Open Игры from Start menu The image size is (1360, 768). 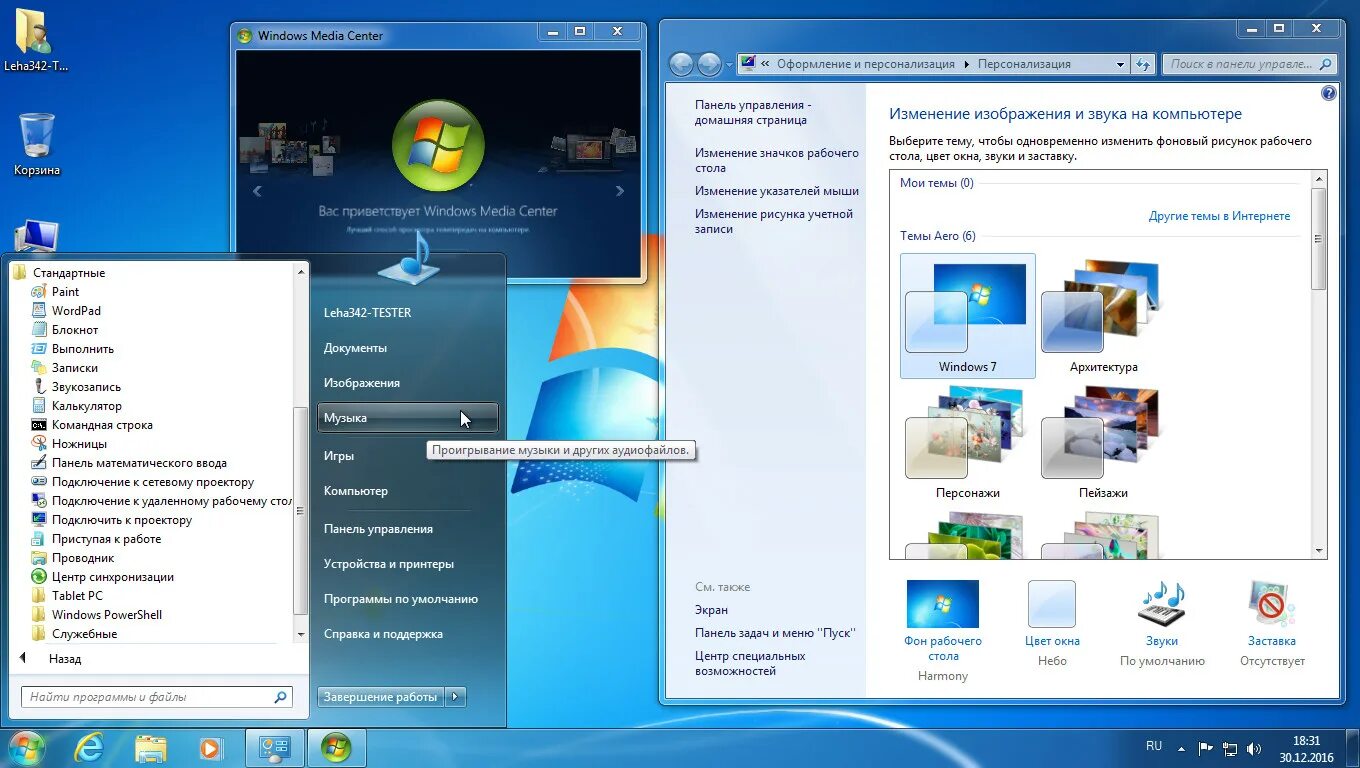click(339, 456)
